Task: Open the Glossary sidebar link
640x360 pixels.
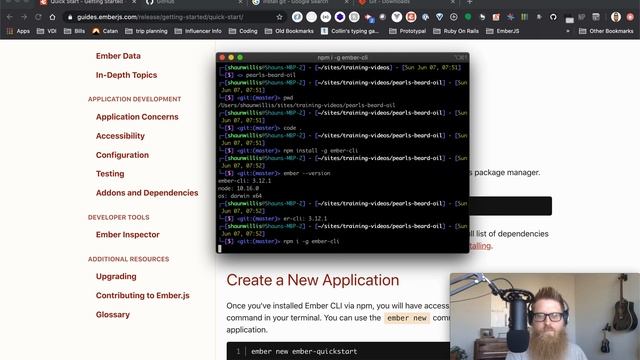Action: pos(113,315)
